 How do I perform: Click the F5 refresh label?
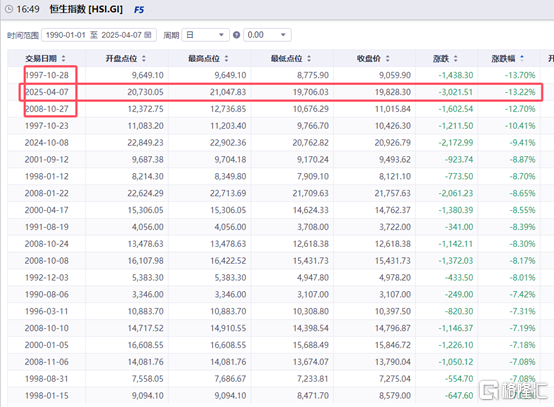[139, 10]
